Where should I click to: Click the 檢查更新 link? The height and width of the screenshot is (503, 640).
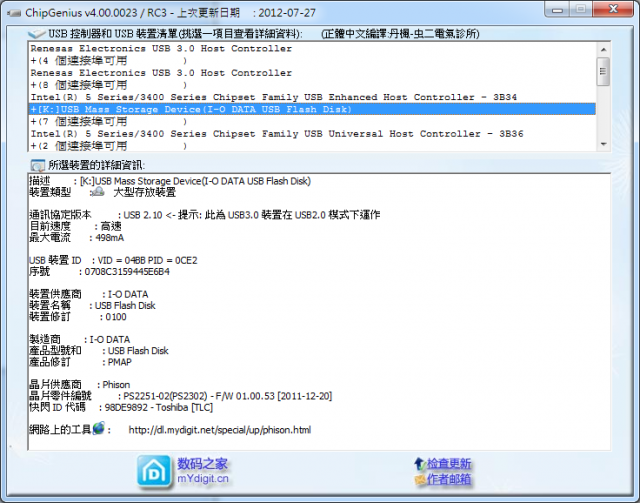coord(449,464)
